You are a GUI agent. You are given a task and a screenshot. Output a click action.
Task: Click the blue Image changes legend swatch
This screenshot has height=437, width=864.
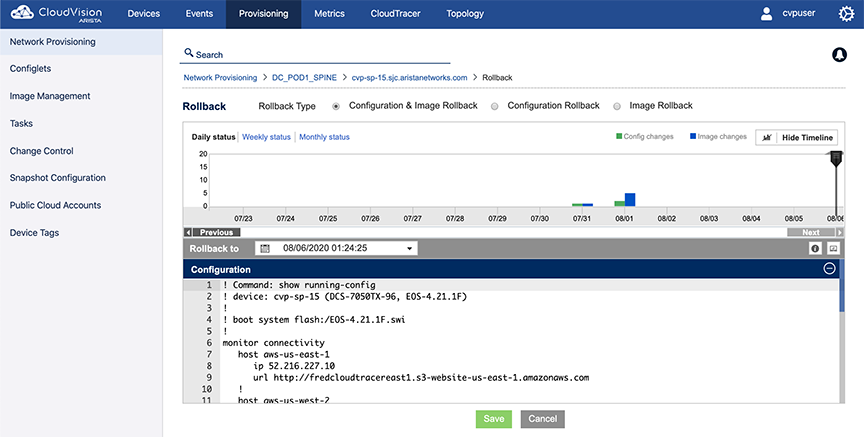693,136
